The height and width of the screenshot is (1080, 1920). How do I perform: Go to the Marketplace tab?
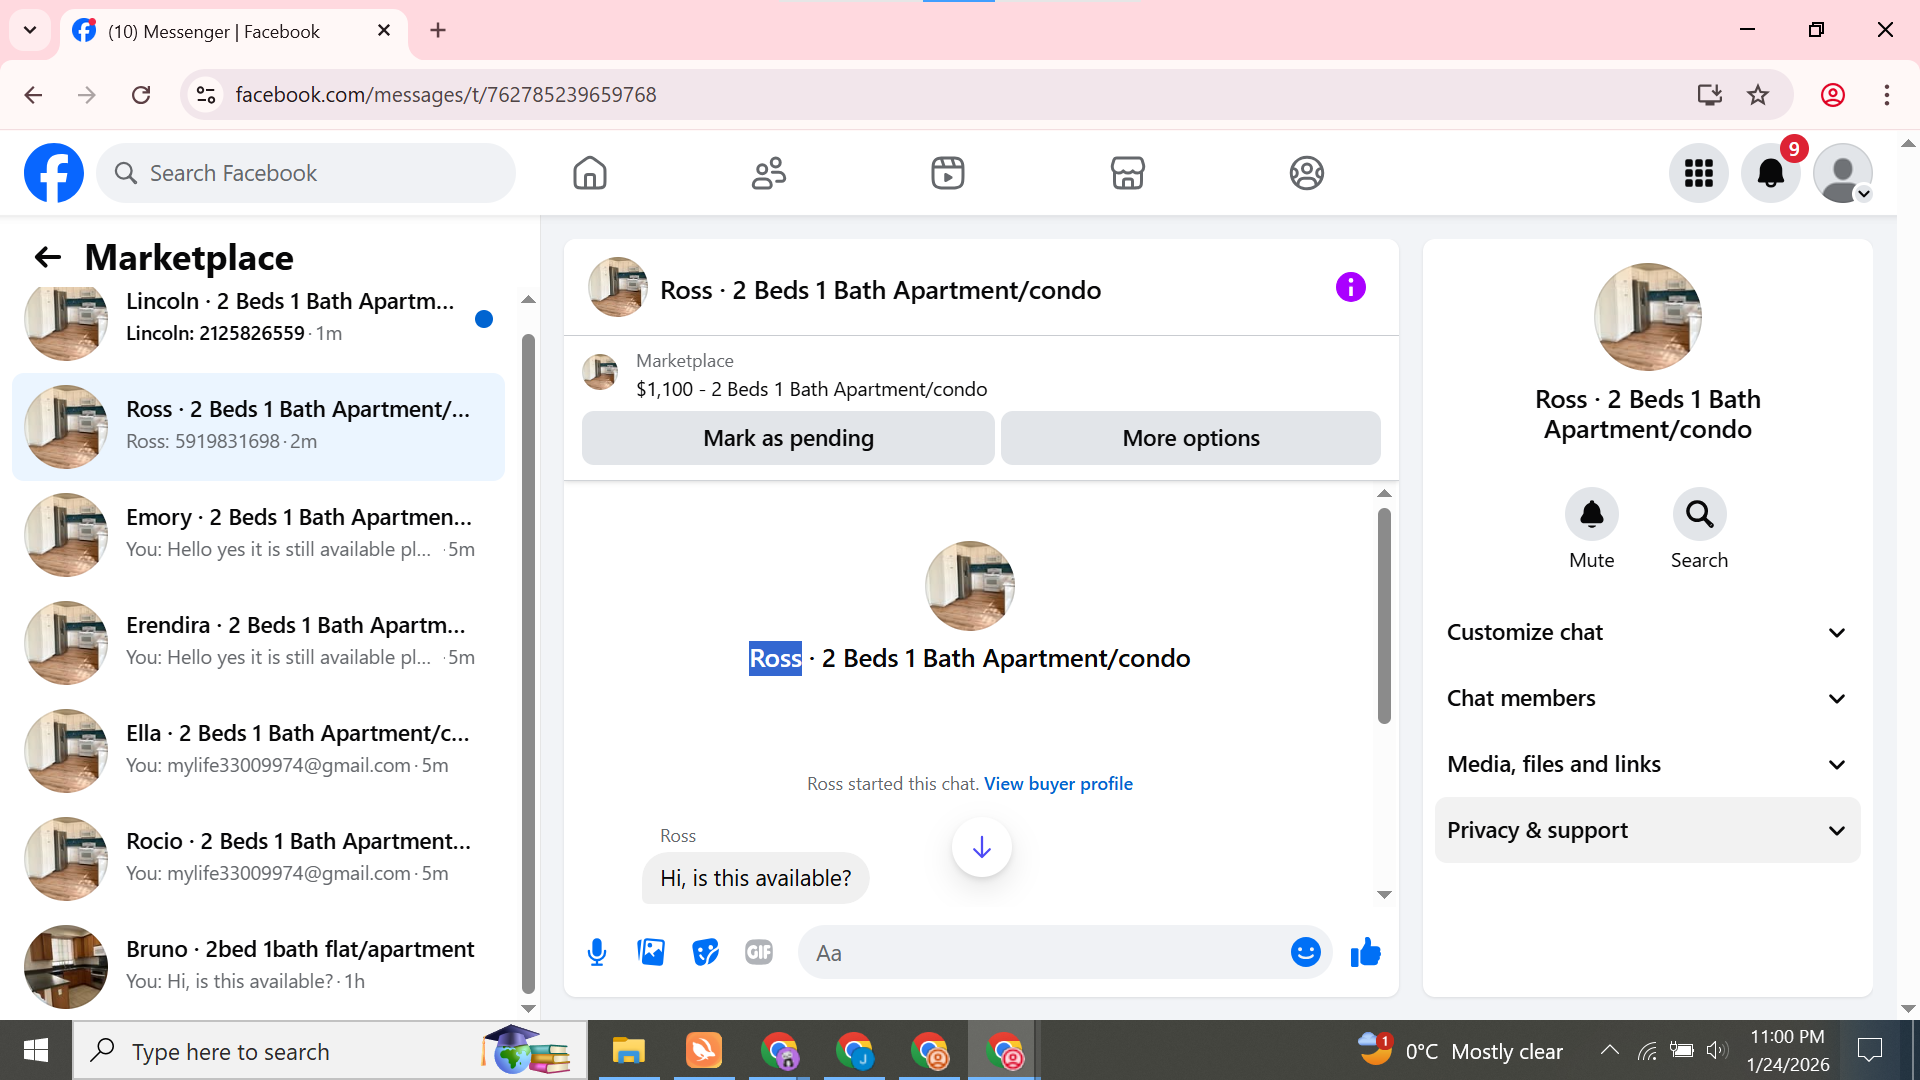pyautogui.click(x=1127, y=173)
